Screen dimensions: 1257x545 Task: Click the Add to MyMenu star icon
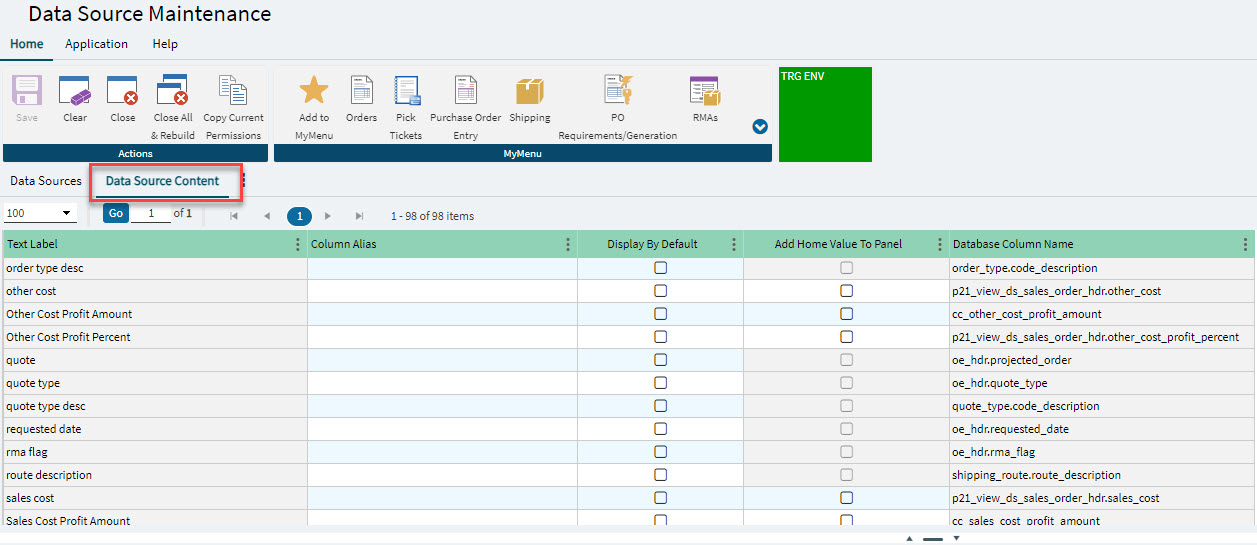tap(314, 91)
